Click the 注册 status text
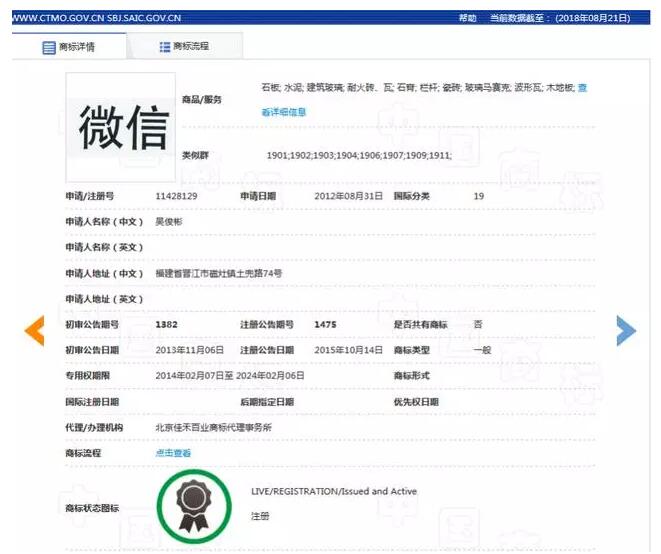 click(x=260, y=516)
